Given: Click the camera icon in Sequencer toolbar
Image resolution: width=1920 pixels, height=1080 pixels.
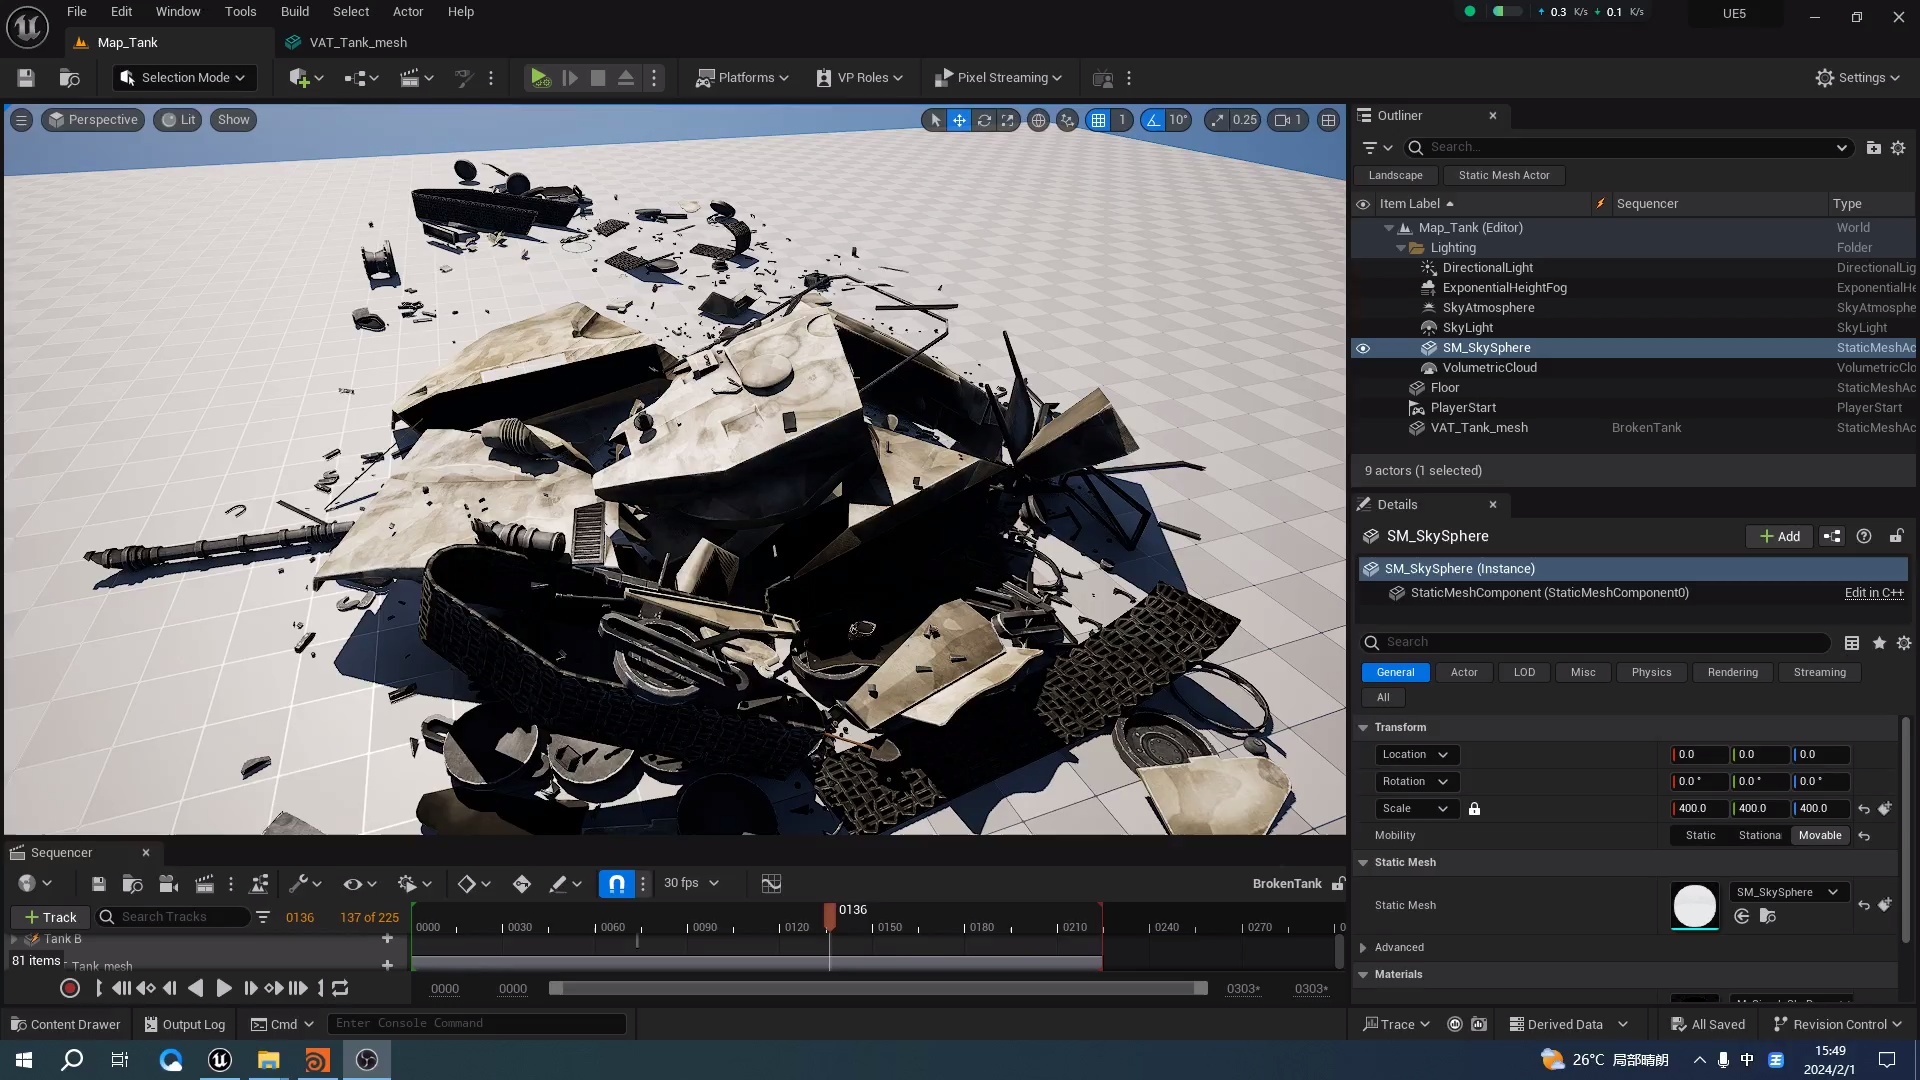Looking at the screenshot, I should tap(167, 884).
